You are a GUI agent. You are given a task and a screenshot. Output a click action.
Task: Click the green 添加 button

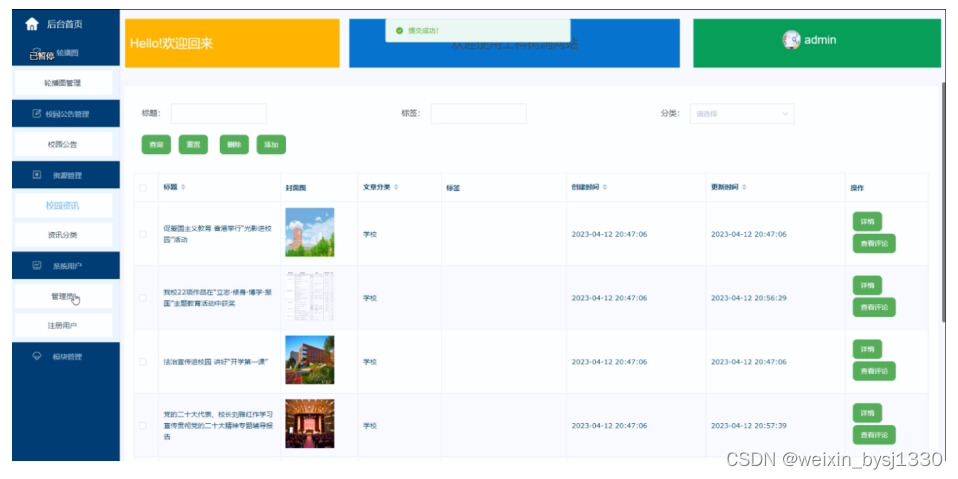[x=271, y=145]
